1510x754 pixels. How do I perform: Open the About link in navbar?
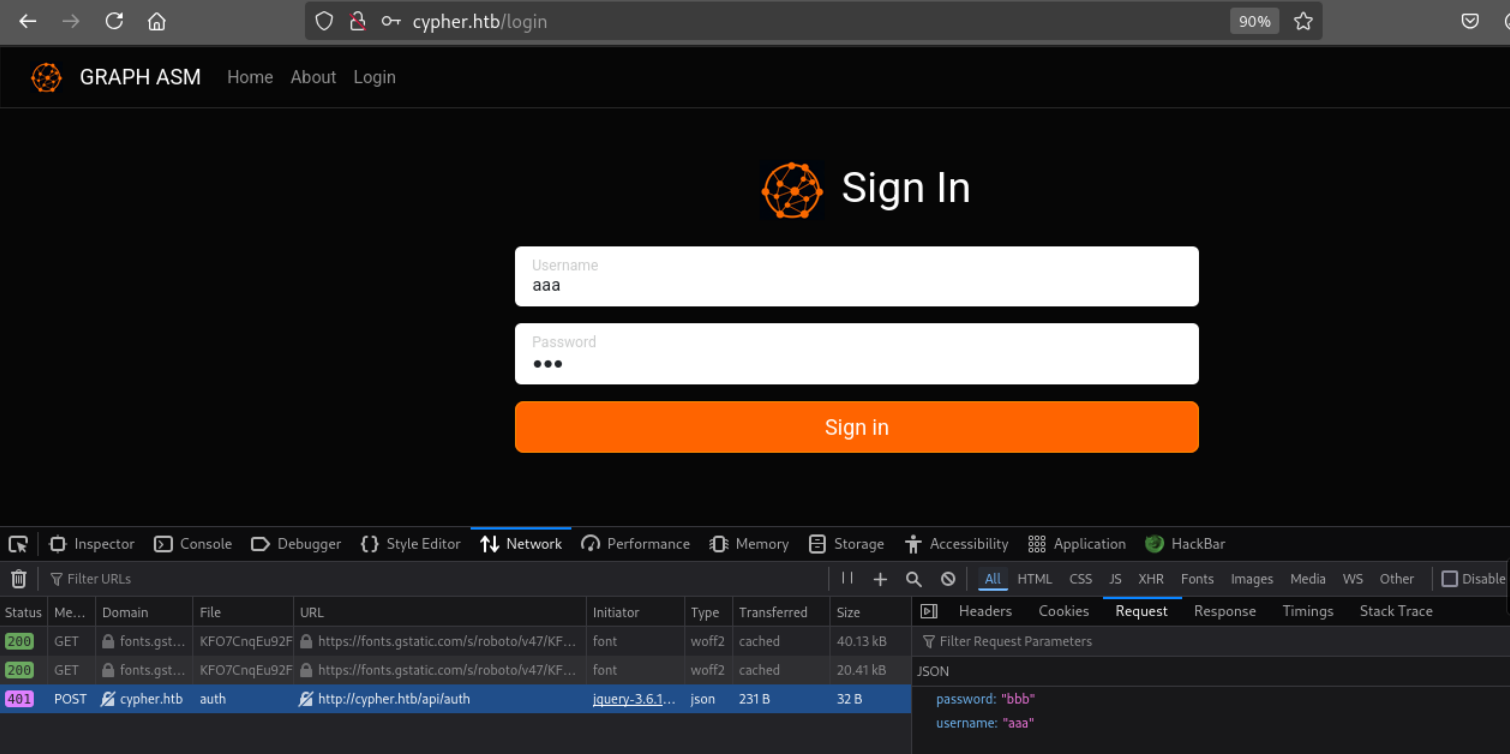(x=313, y=77)
